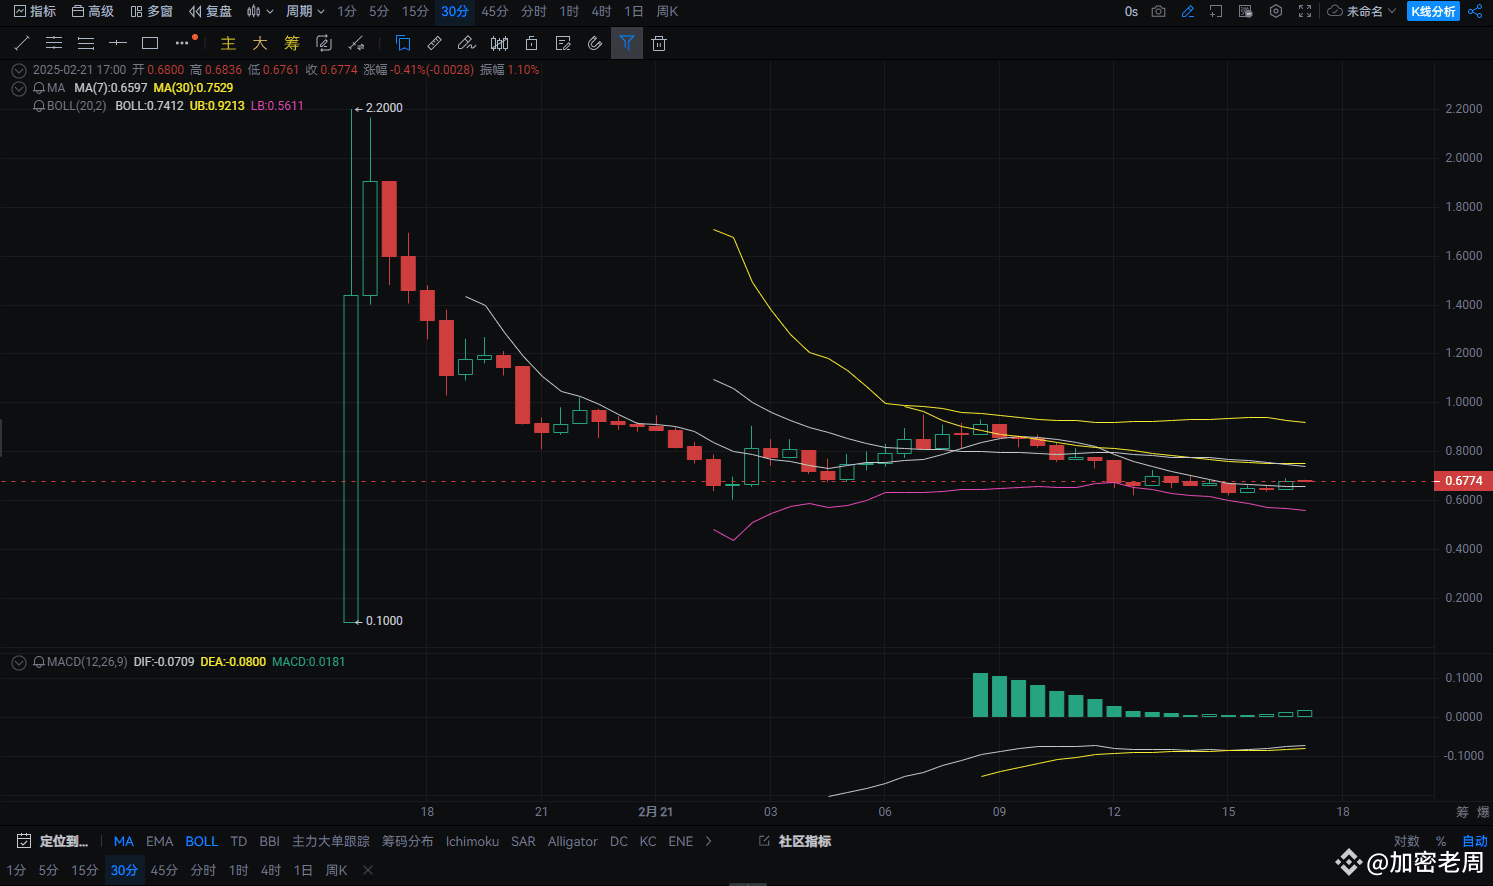Select the trend line drawing tool
Image resolution: width=1493 pixels, height=886 pixels.
point(22,43)
